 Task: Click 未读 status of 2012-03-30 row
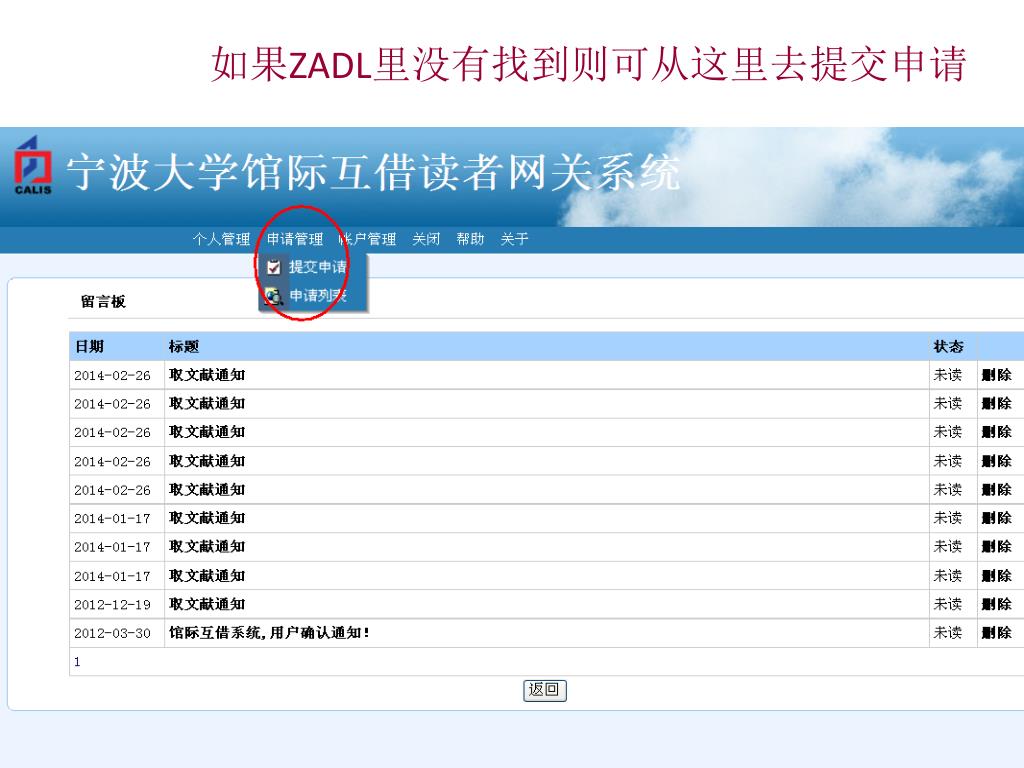click(948, 633)
